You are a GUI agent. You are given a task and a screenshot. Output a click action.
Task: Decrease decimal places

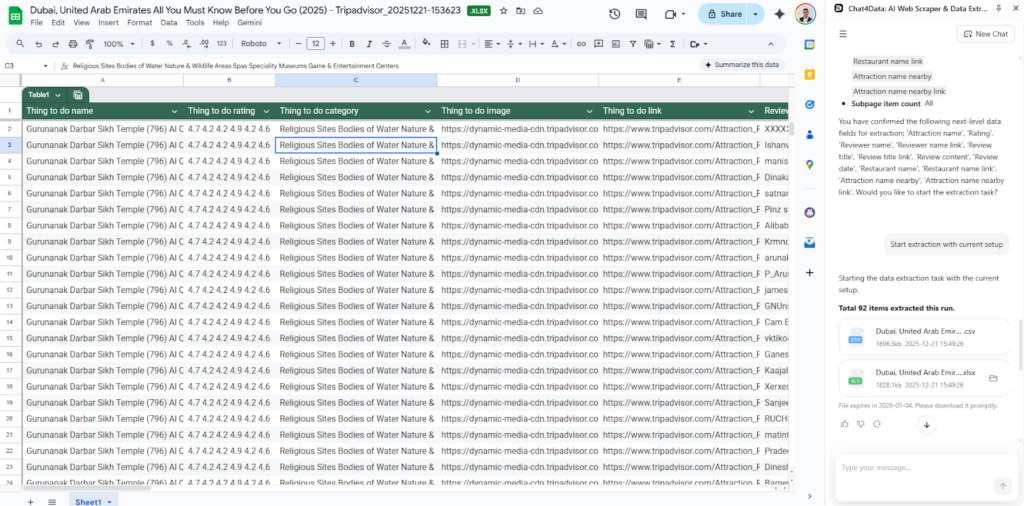(x=187, y=44)
